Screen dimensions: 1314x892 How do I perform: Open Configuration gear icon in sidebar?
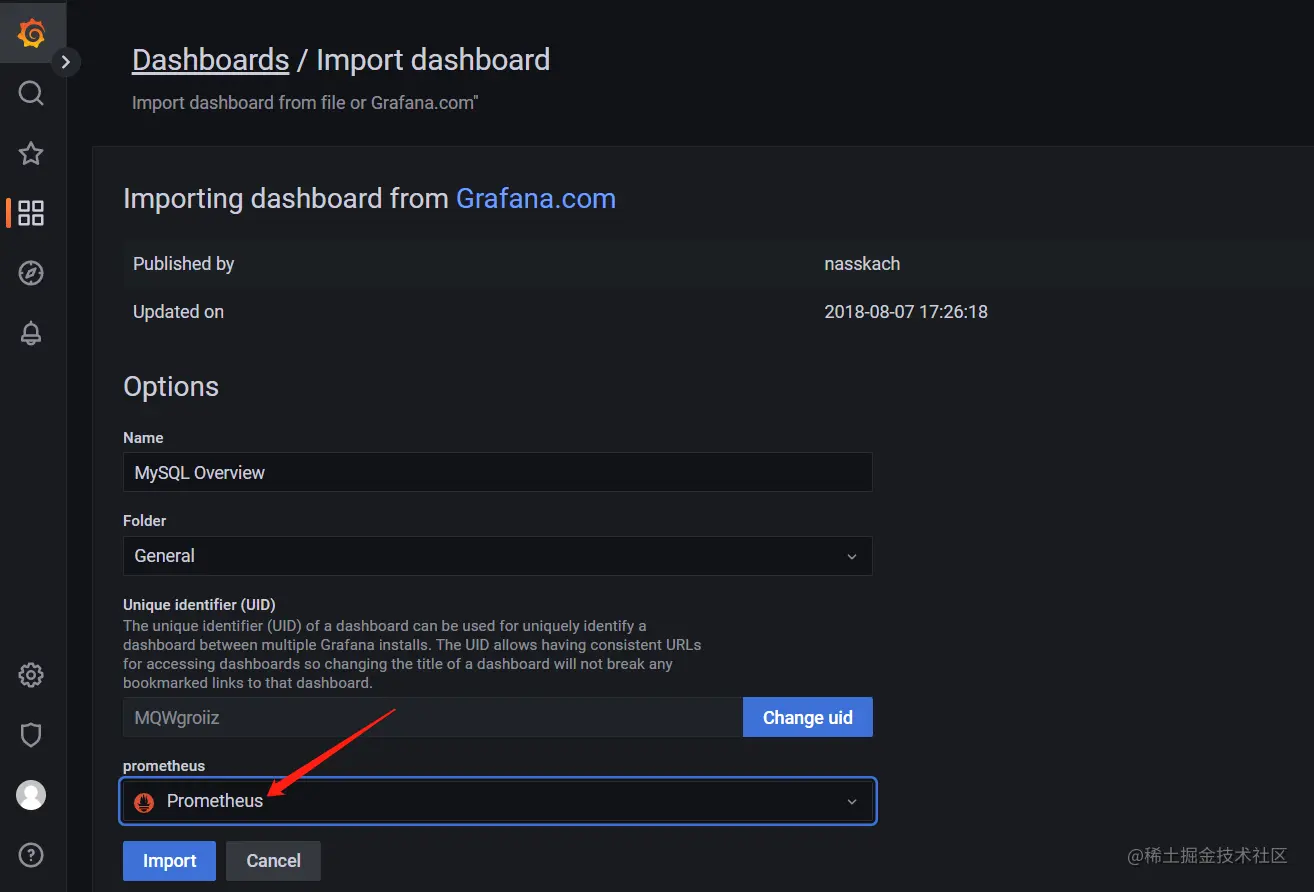click(32, 675)
